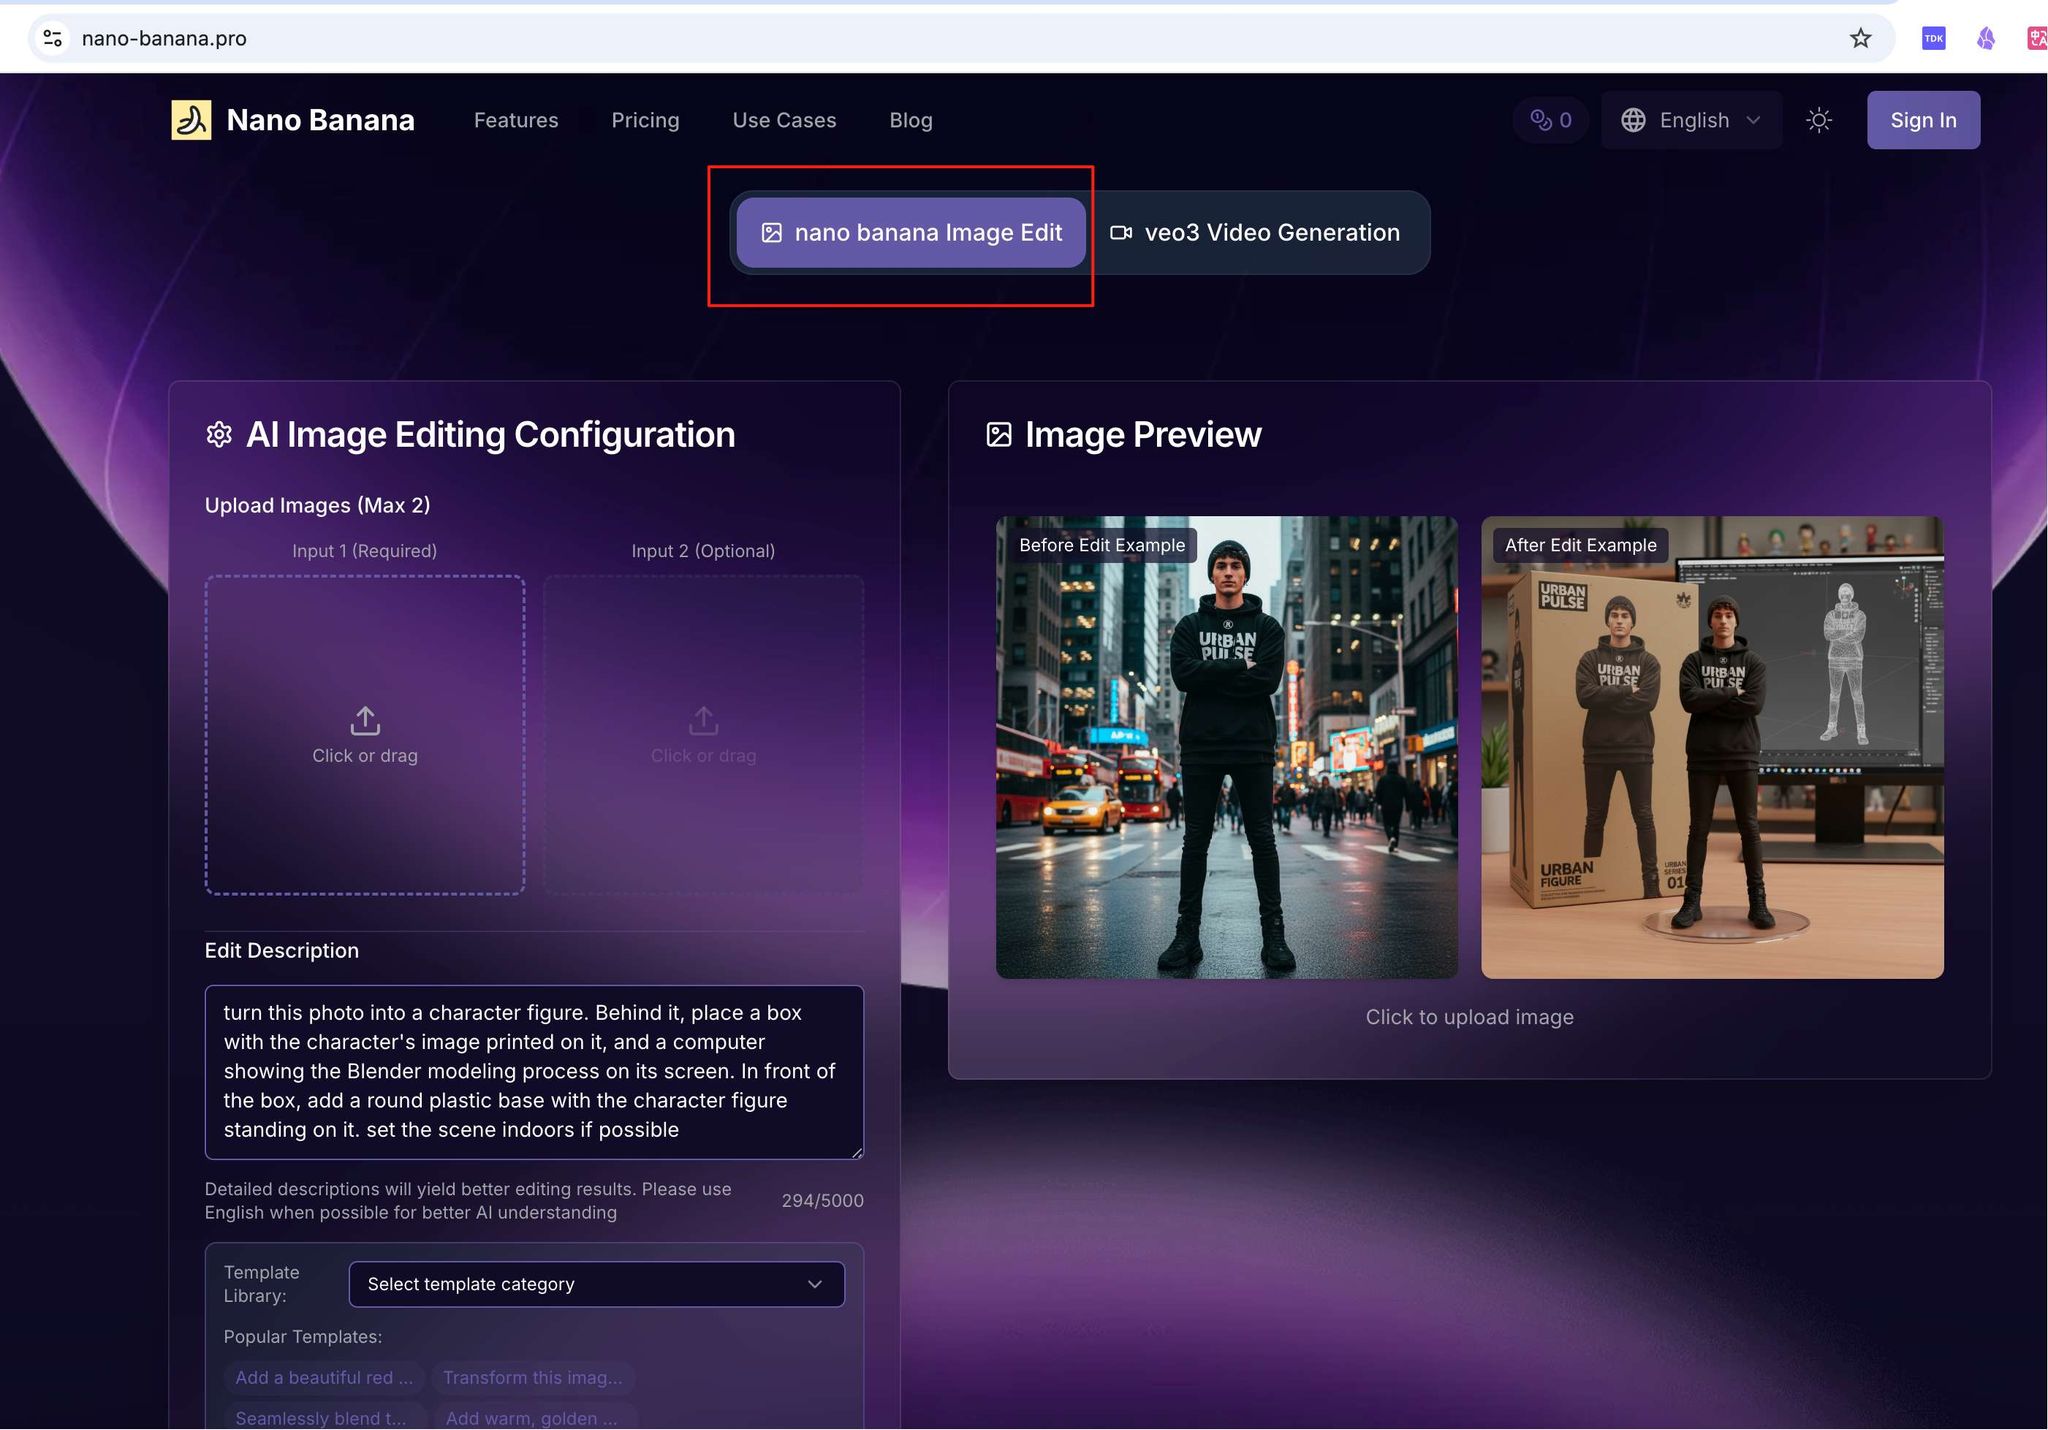The width and height of the screenshot is (2048, 1430).
Task: Open the English language dropdown
Action: pos(1691,120)
